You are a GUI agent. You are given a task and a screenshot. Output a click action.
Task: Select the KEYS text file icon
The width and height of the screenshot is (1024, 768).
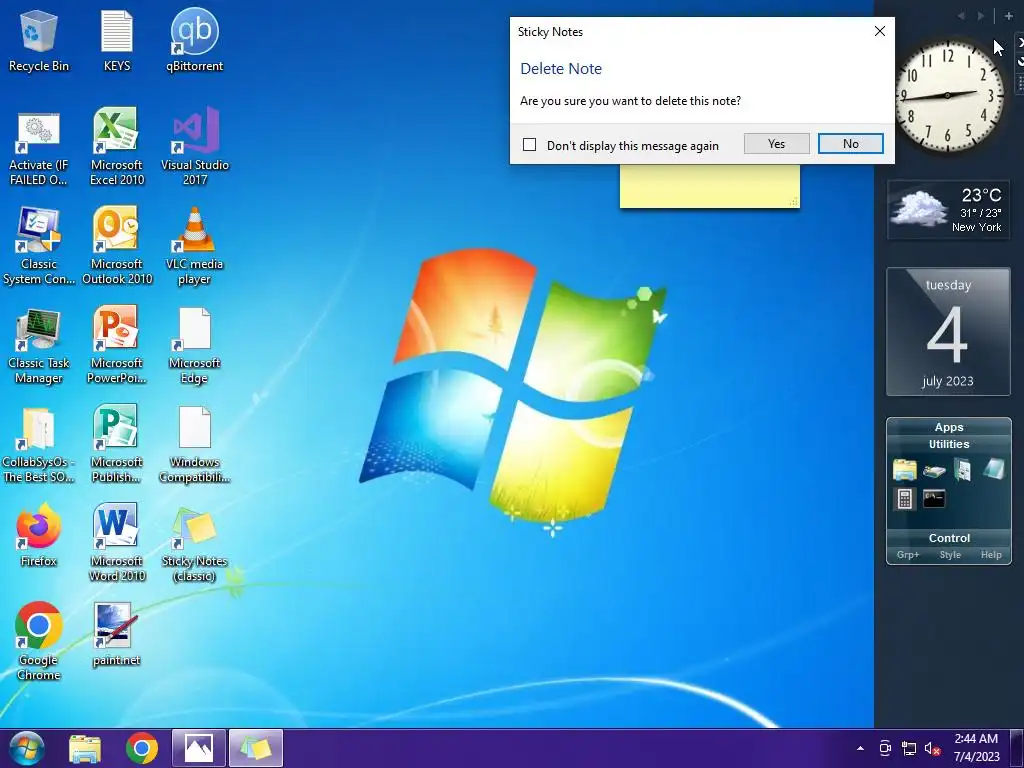coord(117,40)
